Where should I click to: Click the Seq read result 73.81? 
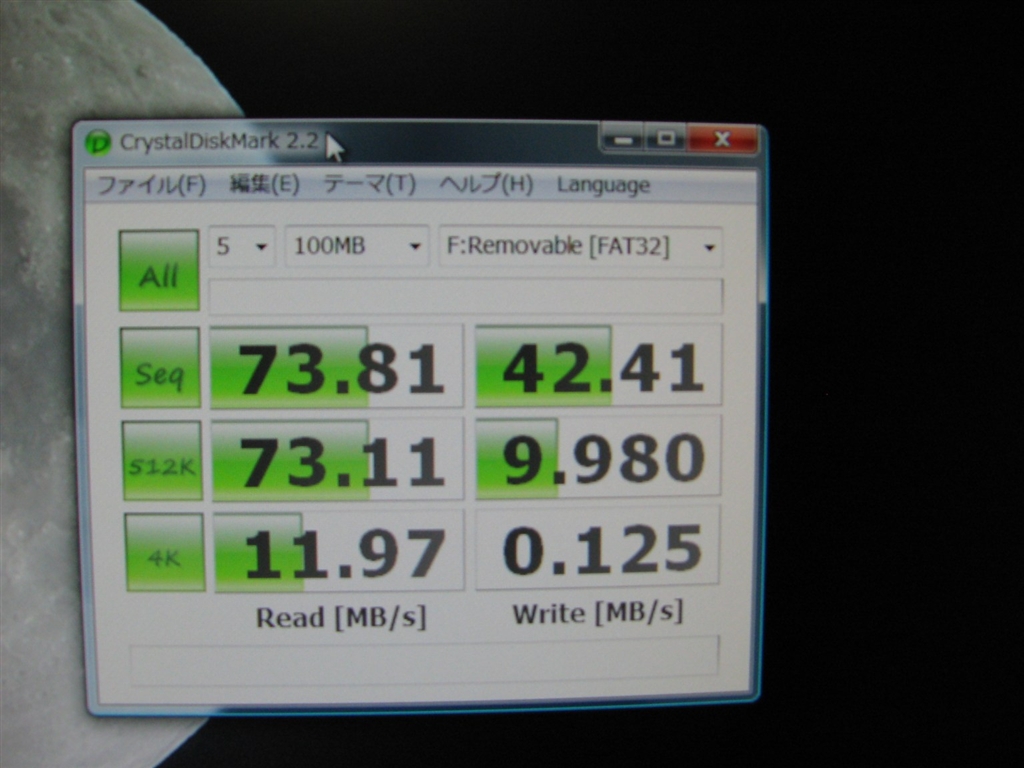pos(336,367)
